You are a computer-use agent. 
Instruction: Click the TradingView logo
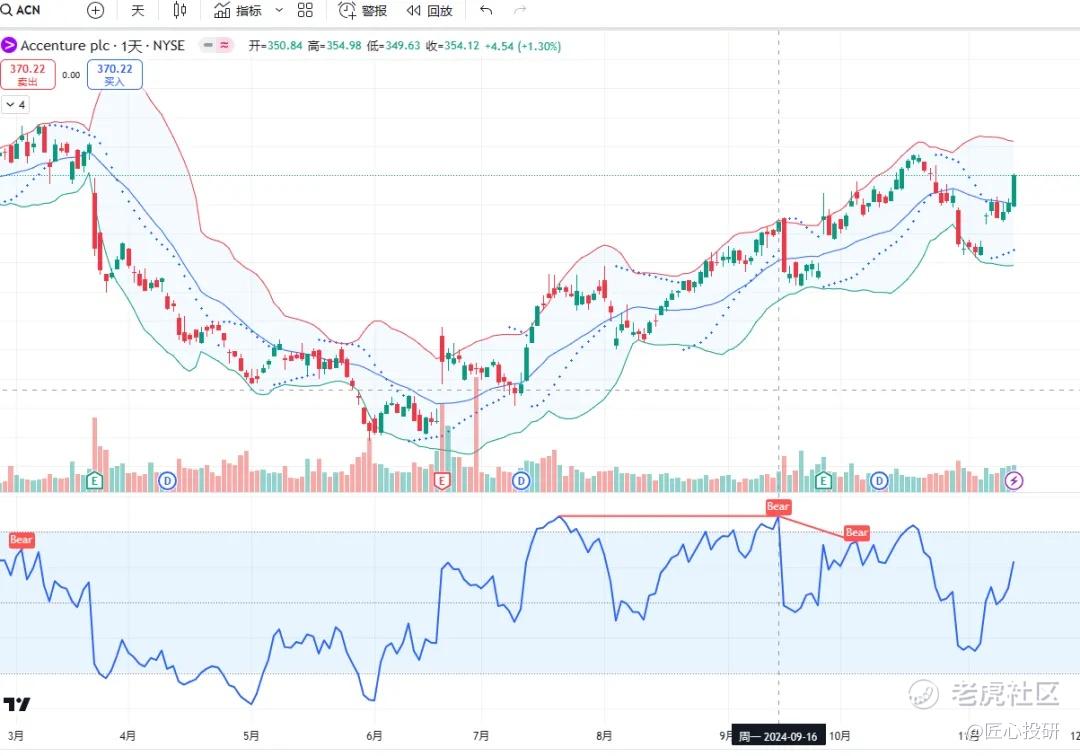click(17, 704)
